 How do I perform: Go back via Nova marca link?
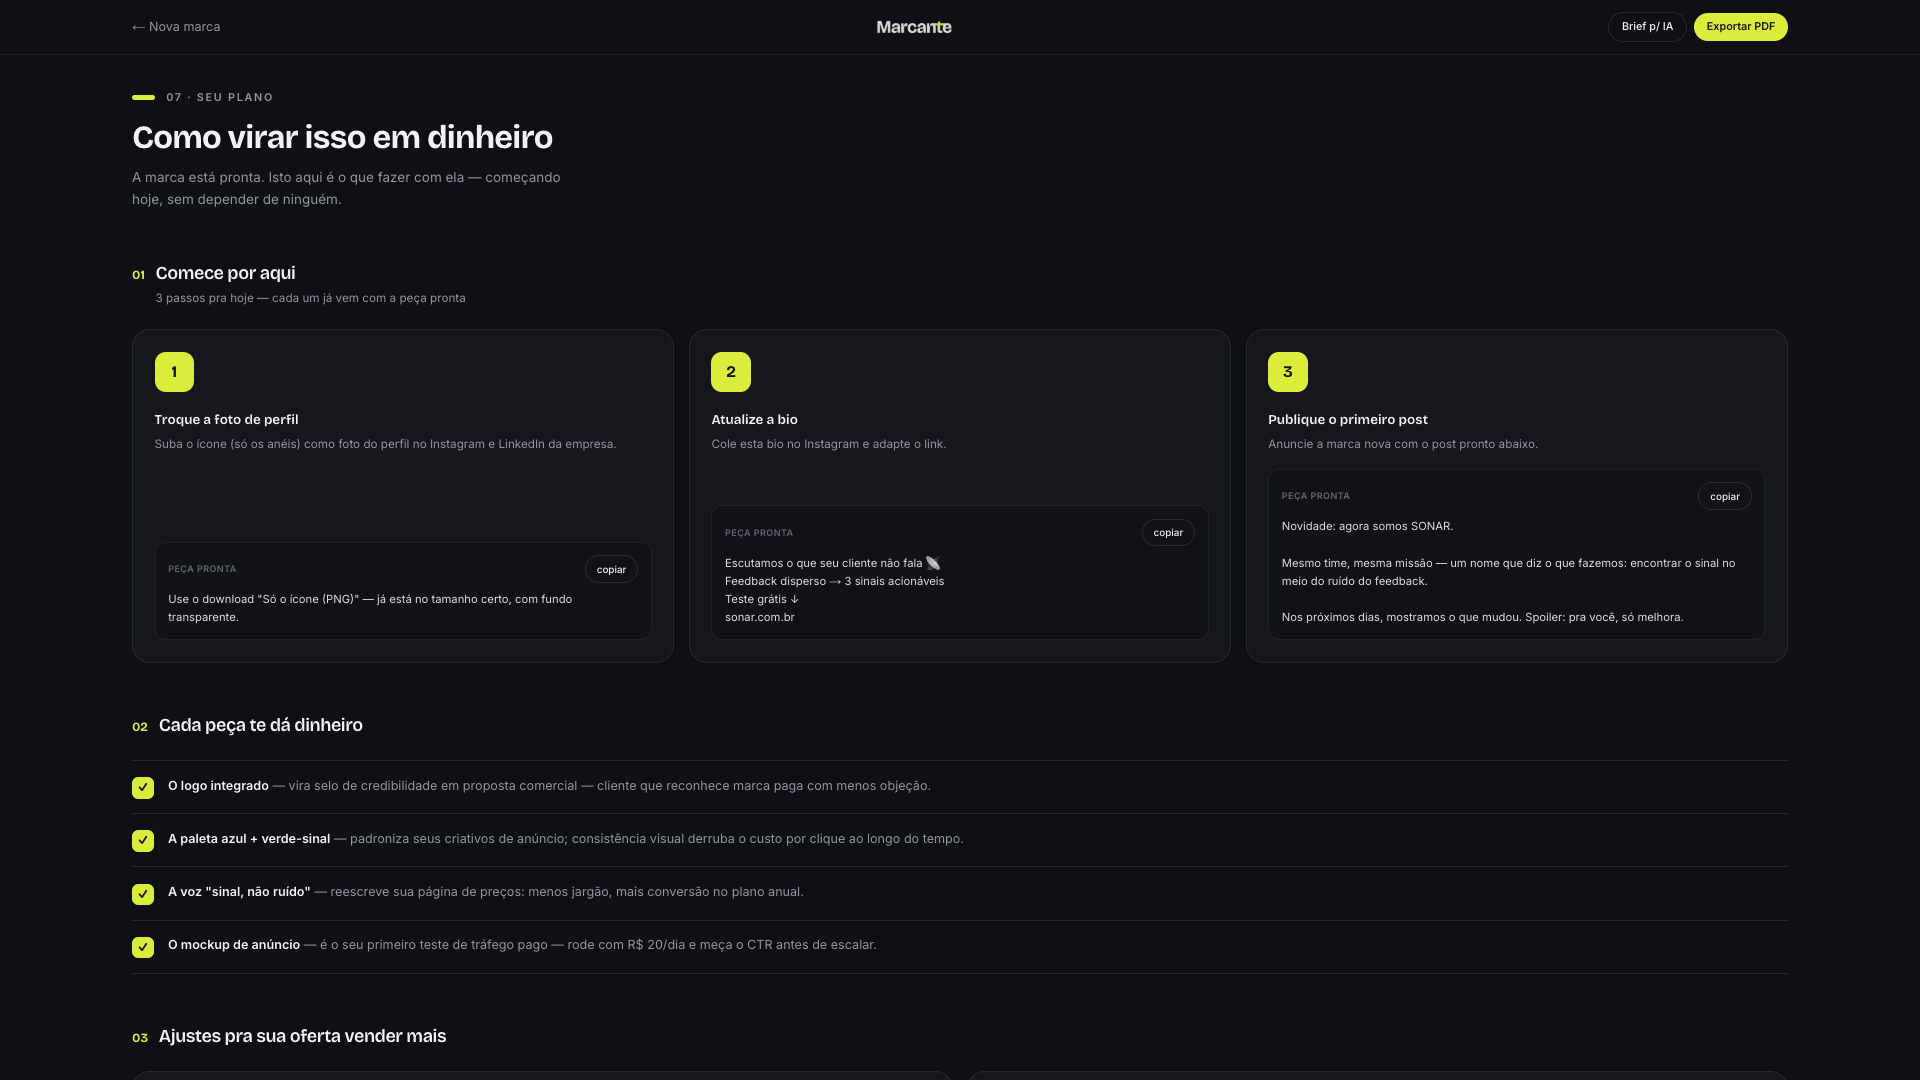pyautogui.click(x=176, y=27)
